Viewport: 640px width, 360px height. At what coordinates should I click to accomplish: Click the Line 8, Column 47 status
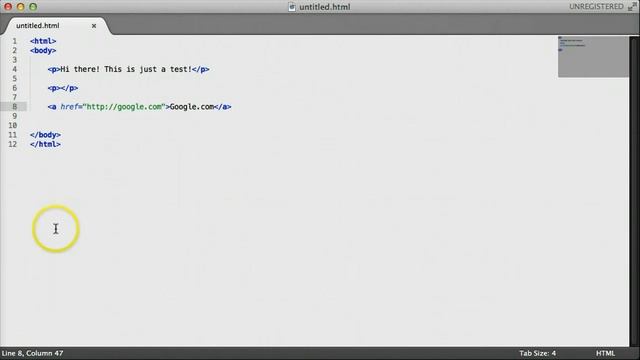(x=32, y=353)
